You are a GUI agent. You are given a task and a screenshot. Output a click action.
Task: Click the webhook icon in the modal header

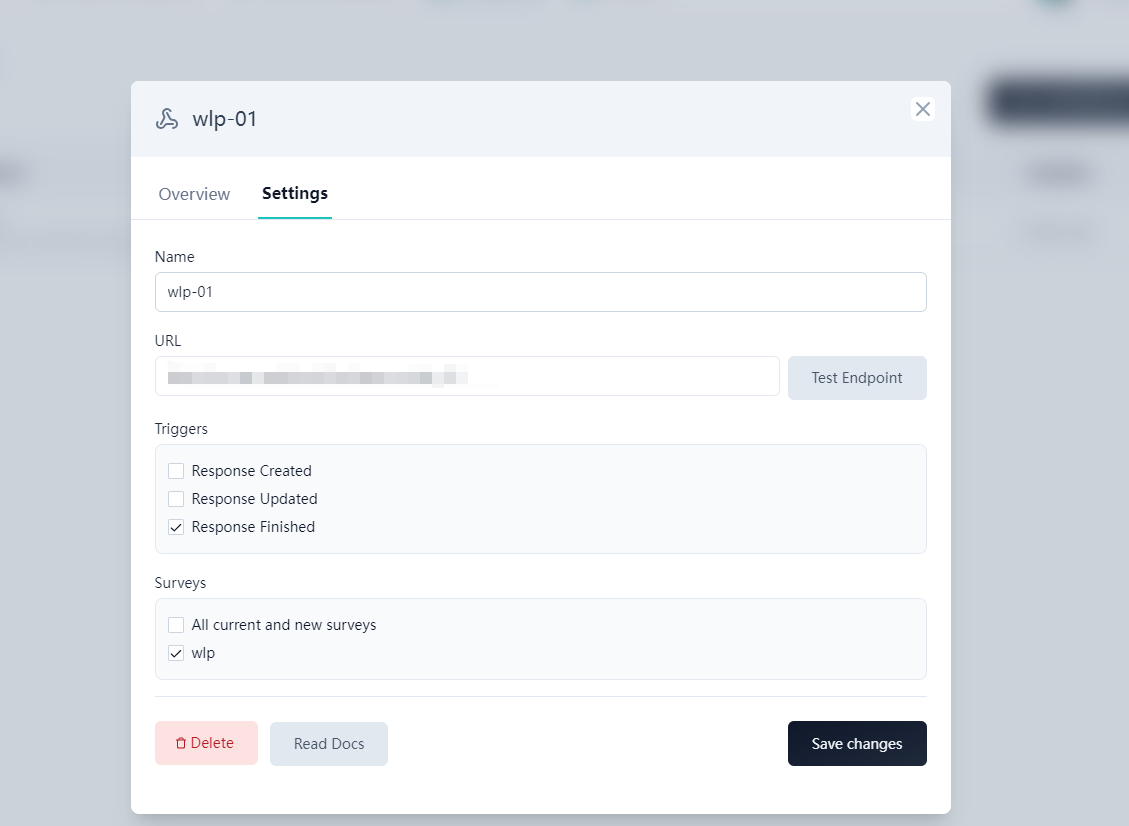pos(167,119)
